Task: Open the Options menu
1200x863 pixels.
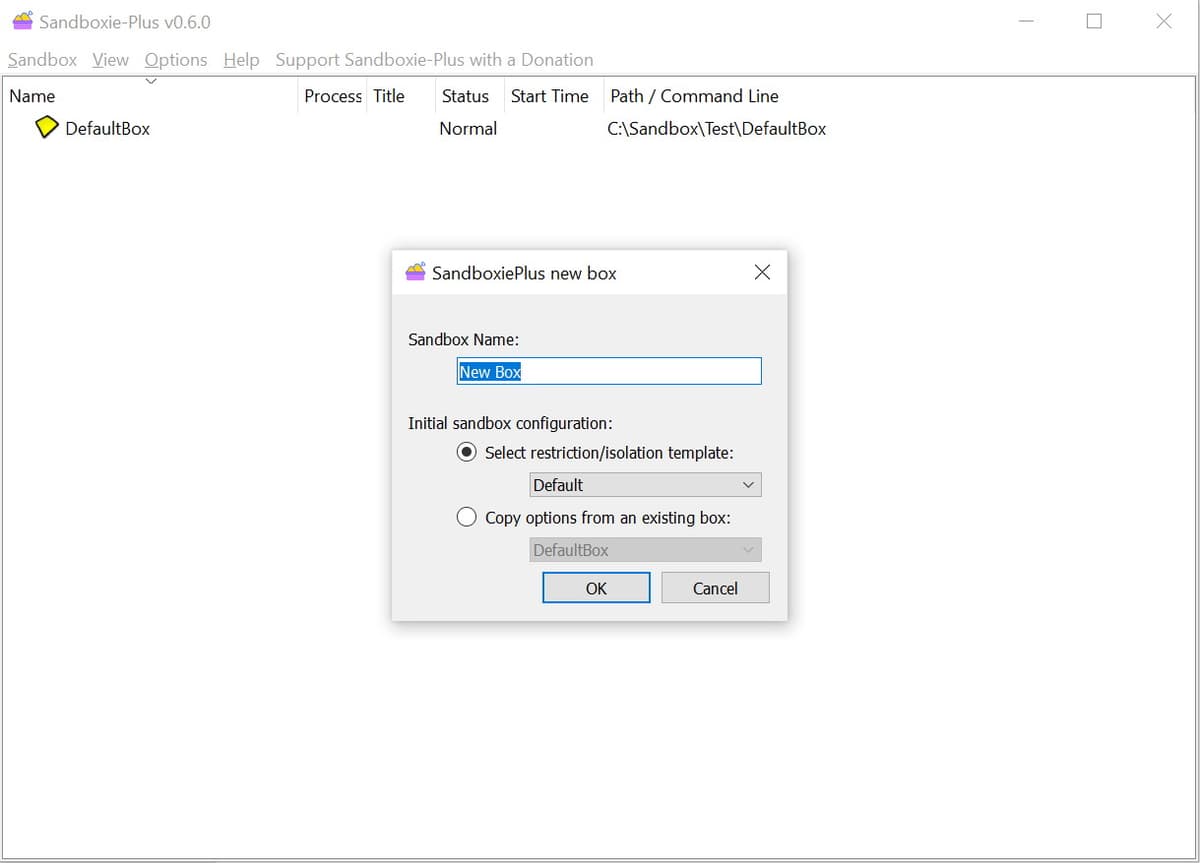Action: click(176, 60)
